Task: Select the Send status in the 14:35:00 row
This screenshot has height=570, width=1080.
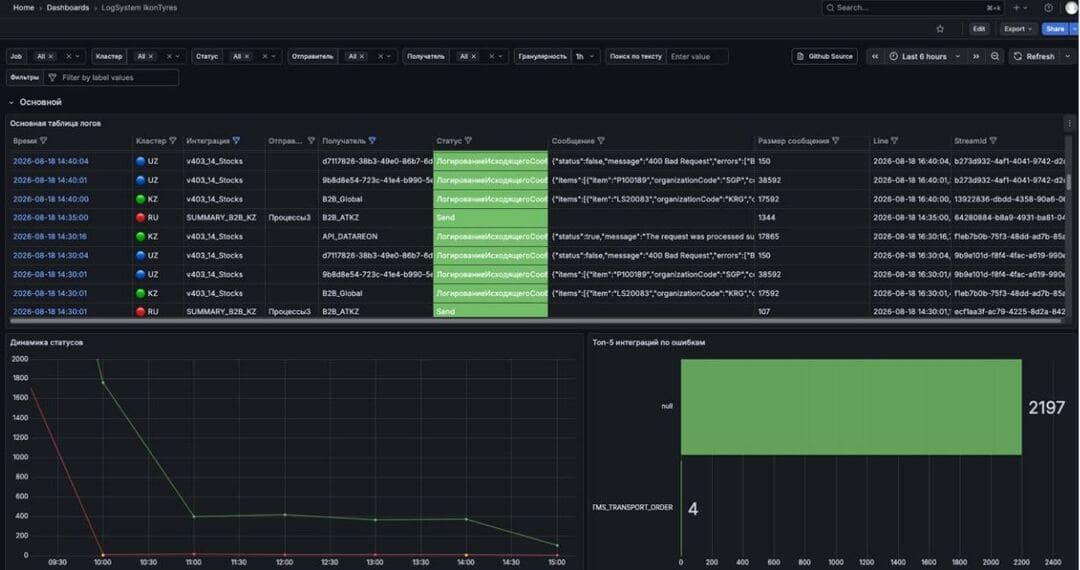Action: [x=490, y=218]
